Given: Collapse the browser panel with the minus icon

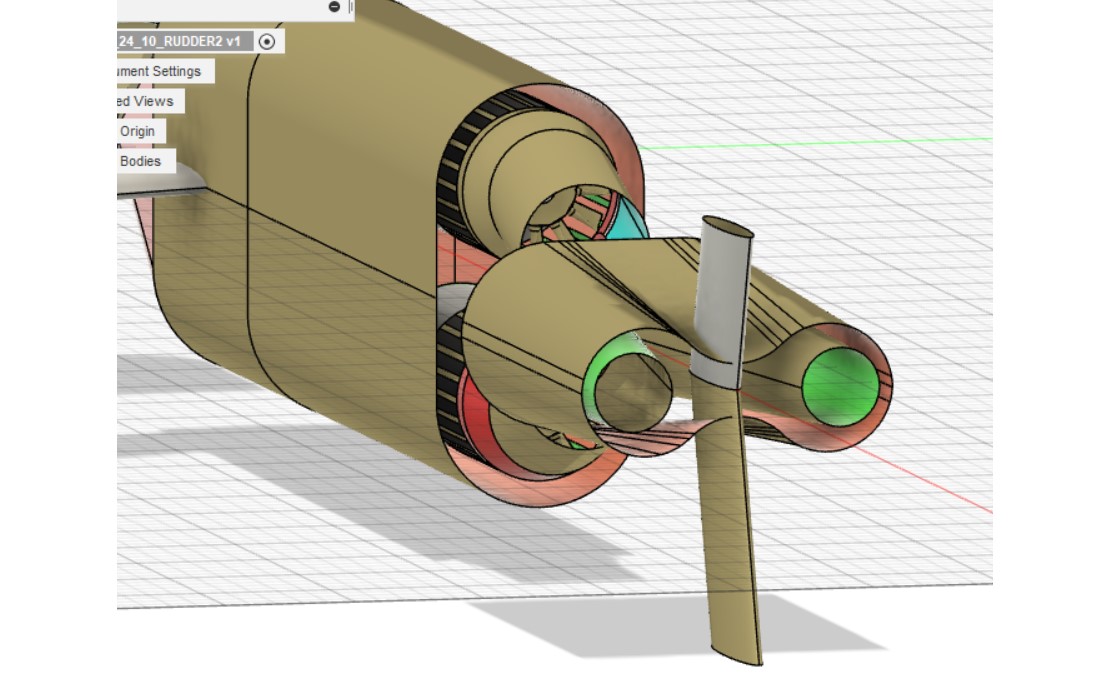Looking at the screenshot, I should coord(334,6).
